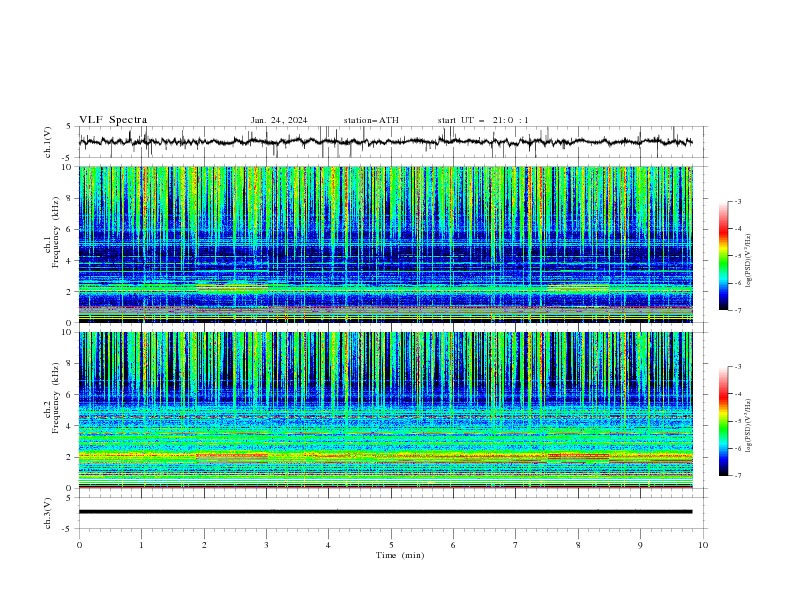This screenshot has width=792, height=612.
Task: Click the 4 kHz tick label on ch.1 axis
Action: (x=70, y=261)
